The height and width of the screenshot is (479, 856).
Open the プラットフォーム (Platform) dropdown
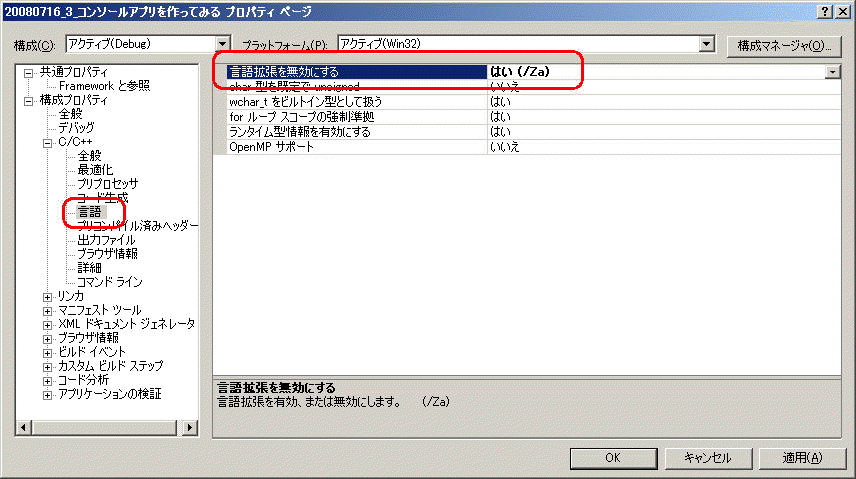tap(707, 44)
